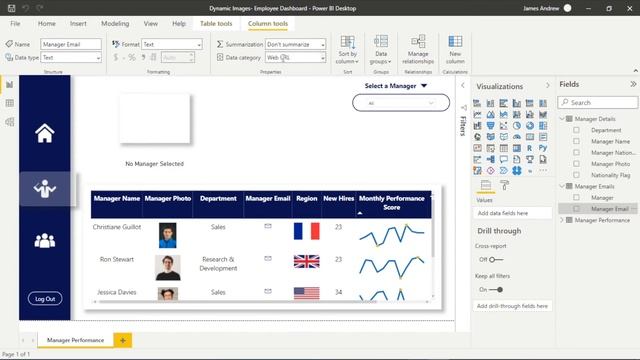Select the Manager Performance page tab

(x=76, y=340)
